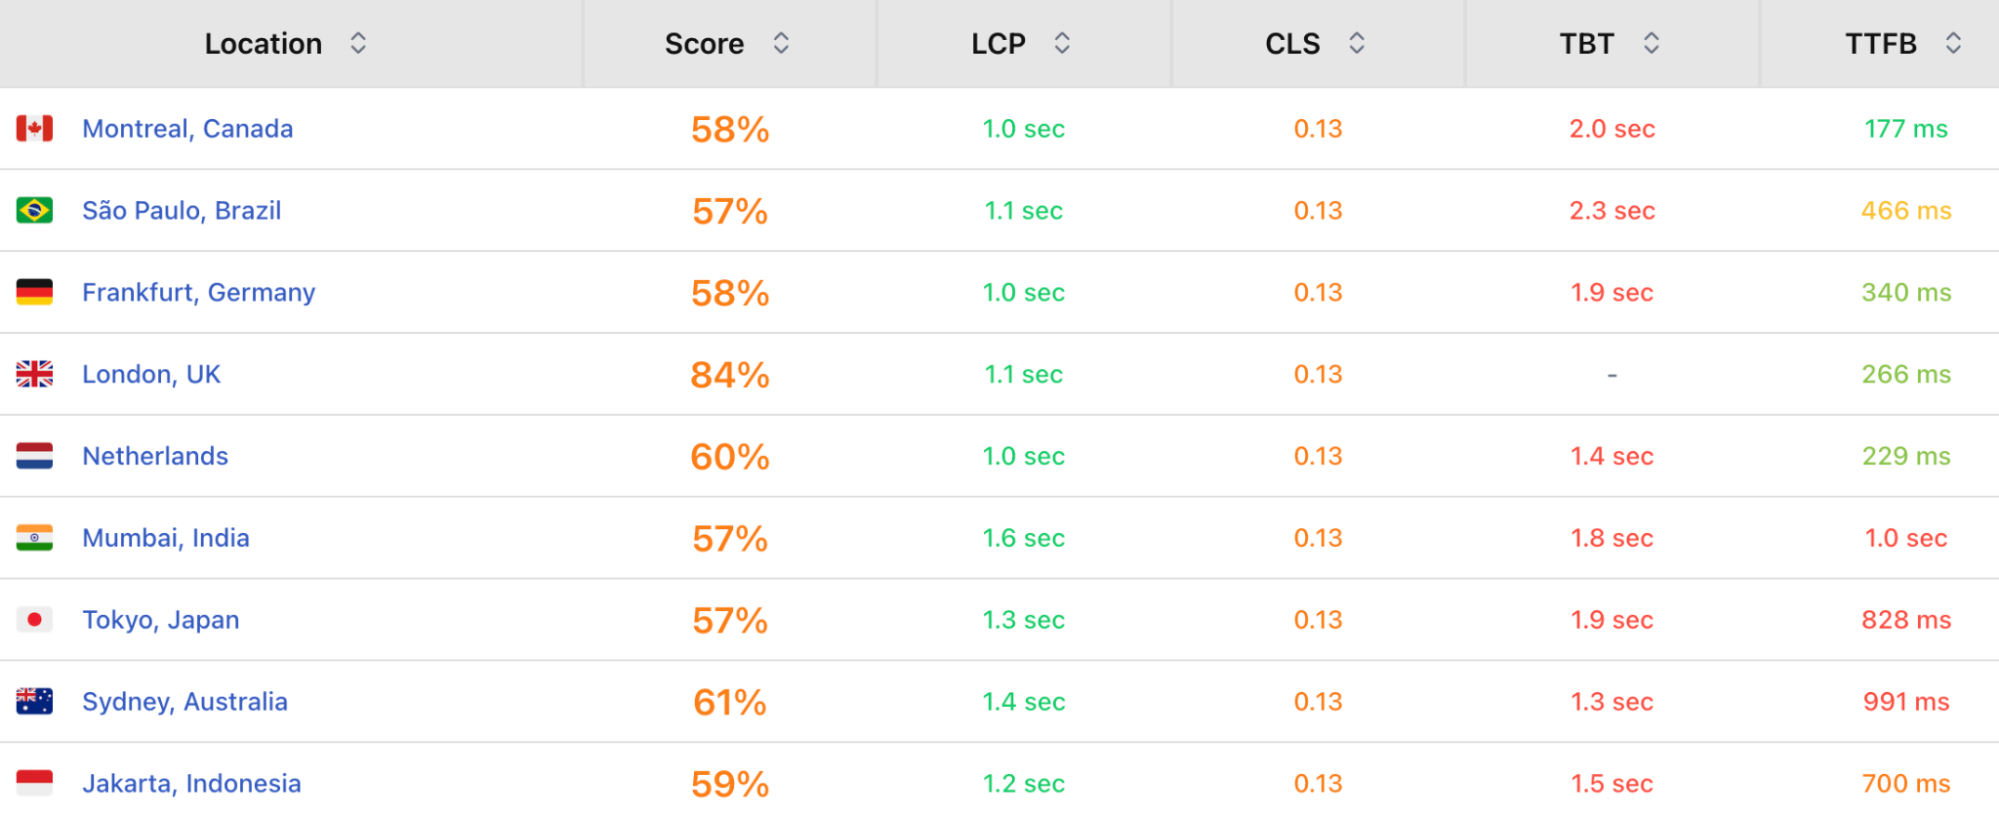This screenshot has width=1999, height=817.
Task: Click the Indonesia flag icon
Action: pos(35,784)
